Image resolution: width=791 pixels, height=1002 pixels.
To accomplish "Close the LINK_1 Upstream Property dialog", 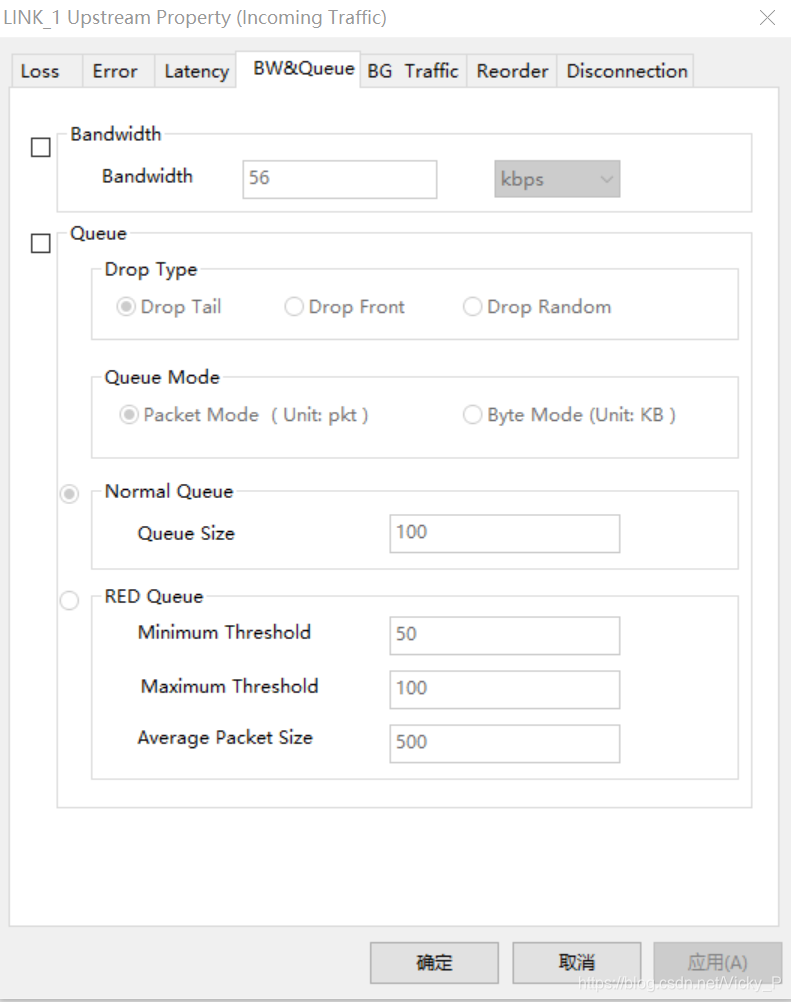I will [x=767, y=17].
